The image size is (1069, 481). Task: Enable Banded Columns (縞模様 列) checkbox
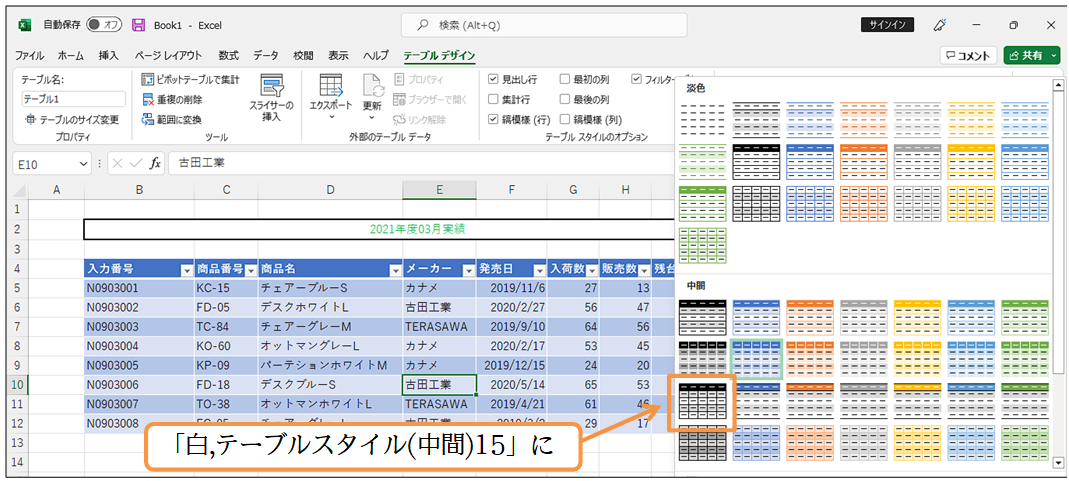click(565, 119)
